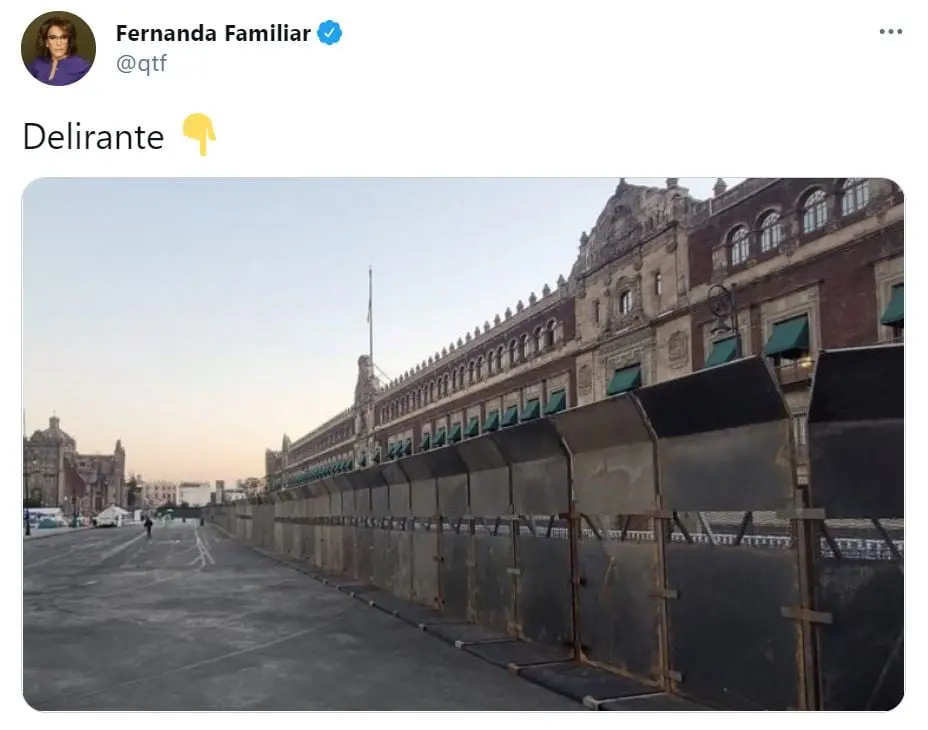Click the blue verified badge

(x=330, y=33)
